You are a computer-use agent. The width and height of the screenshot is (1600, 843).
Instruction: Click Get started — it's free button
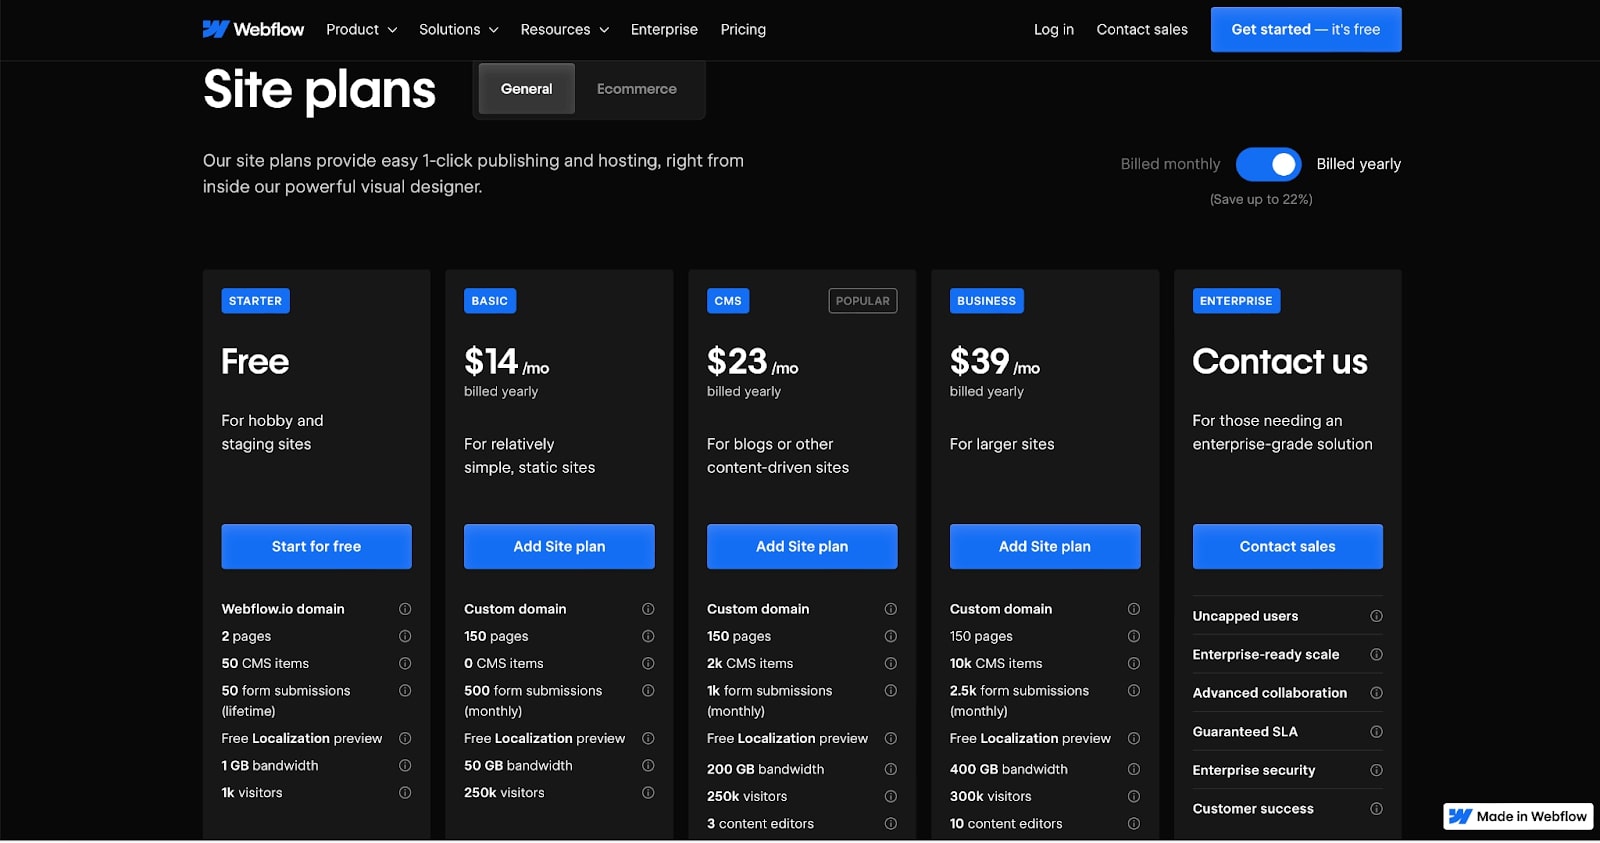tap(1306, 29)
